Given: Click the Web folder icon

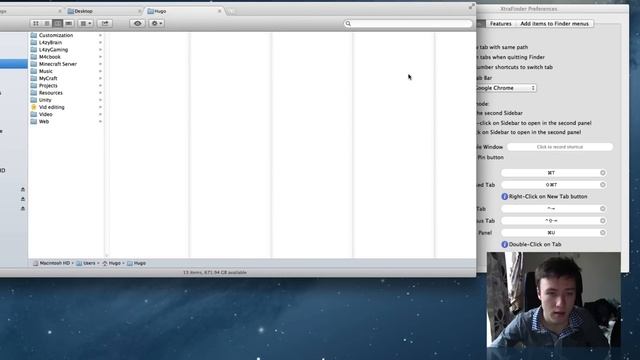Looking at the screenshot, I should [x=34, y=121].
